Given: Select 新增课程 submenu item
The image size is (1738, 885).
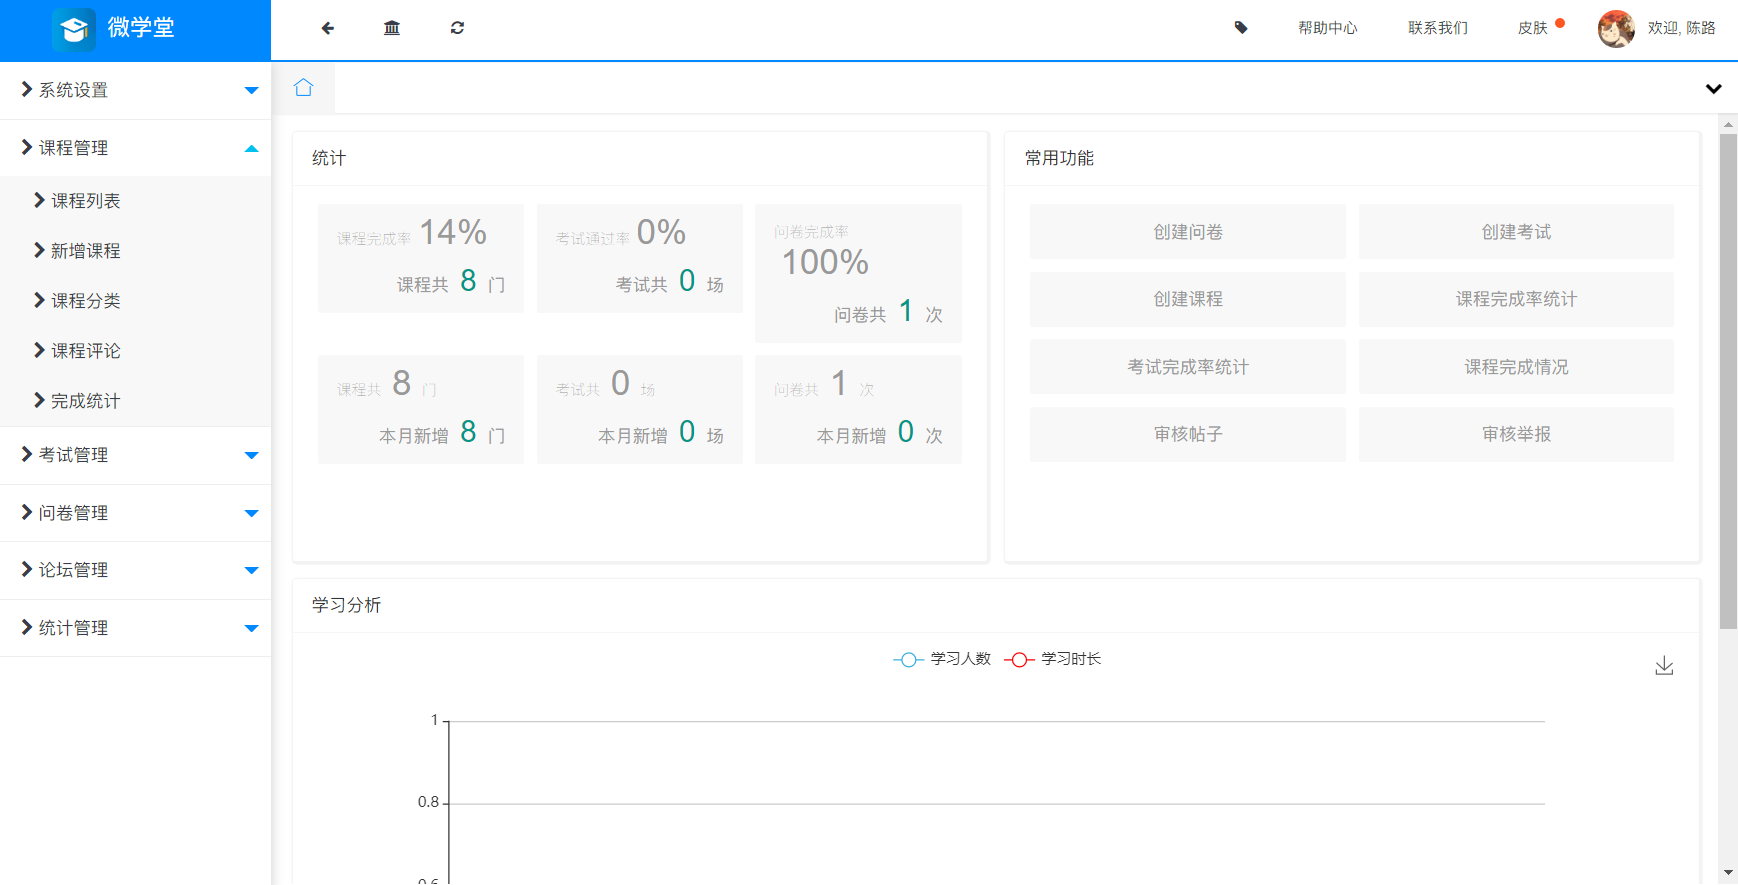Looking at the screenshot, I should point(86,251).
